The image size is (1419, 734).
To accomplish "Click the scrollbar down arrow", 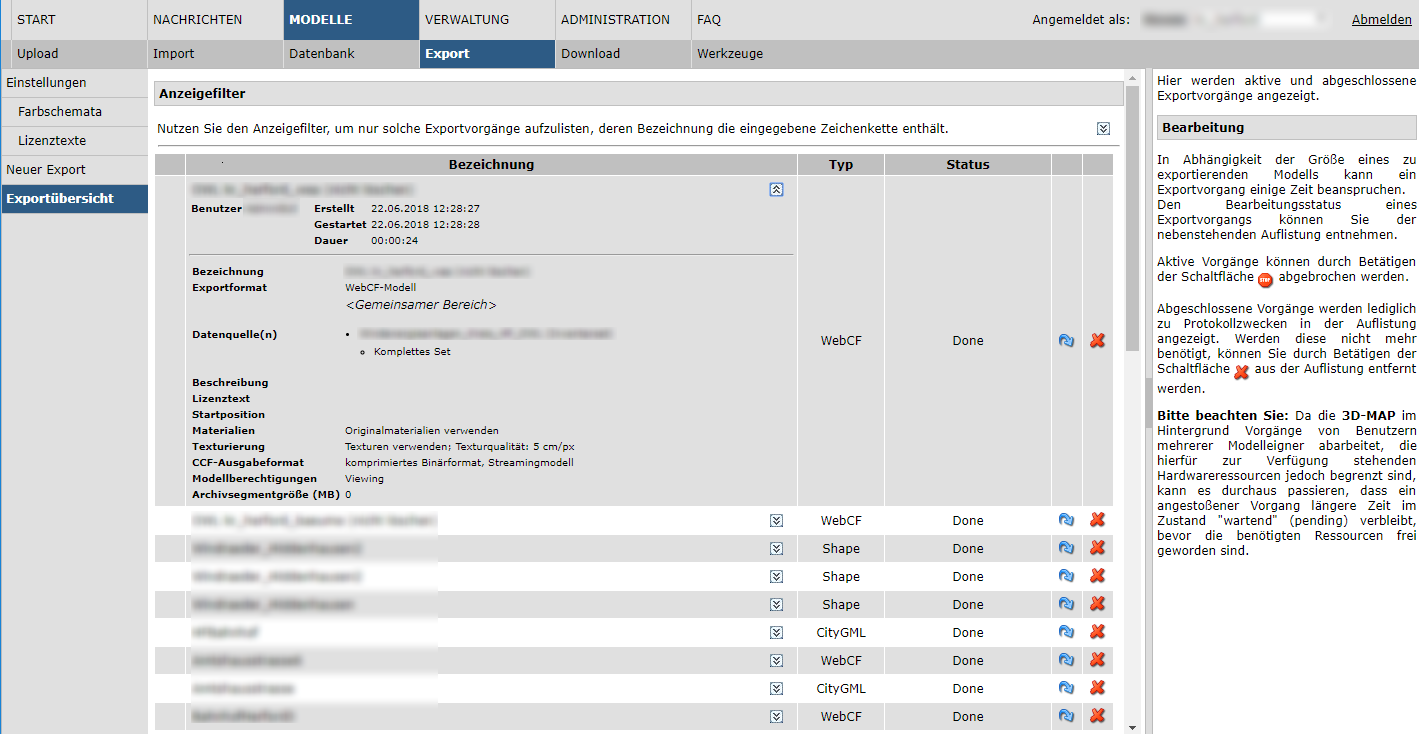I will [1132, 727].
